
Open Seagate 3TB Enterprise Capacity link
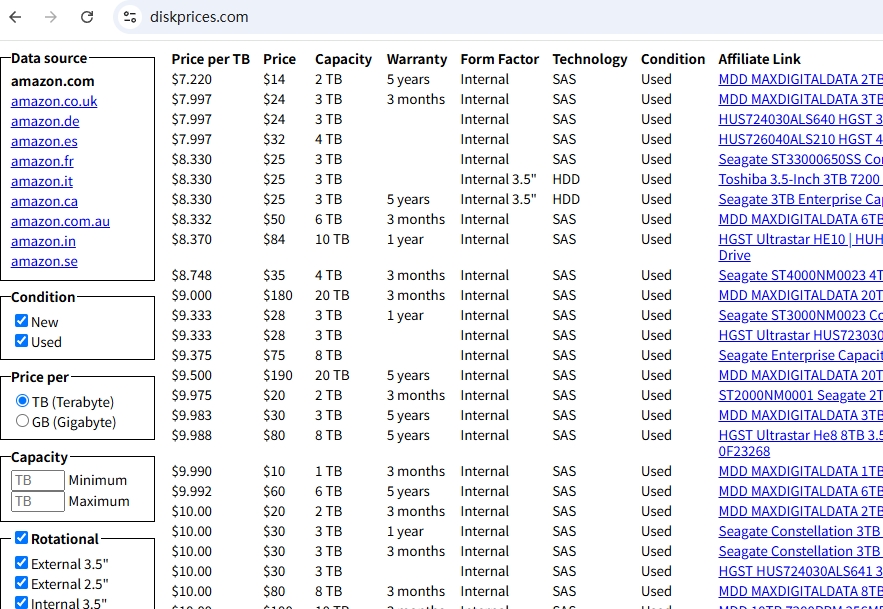800,199
